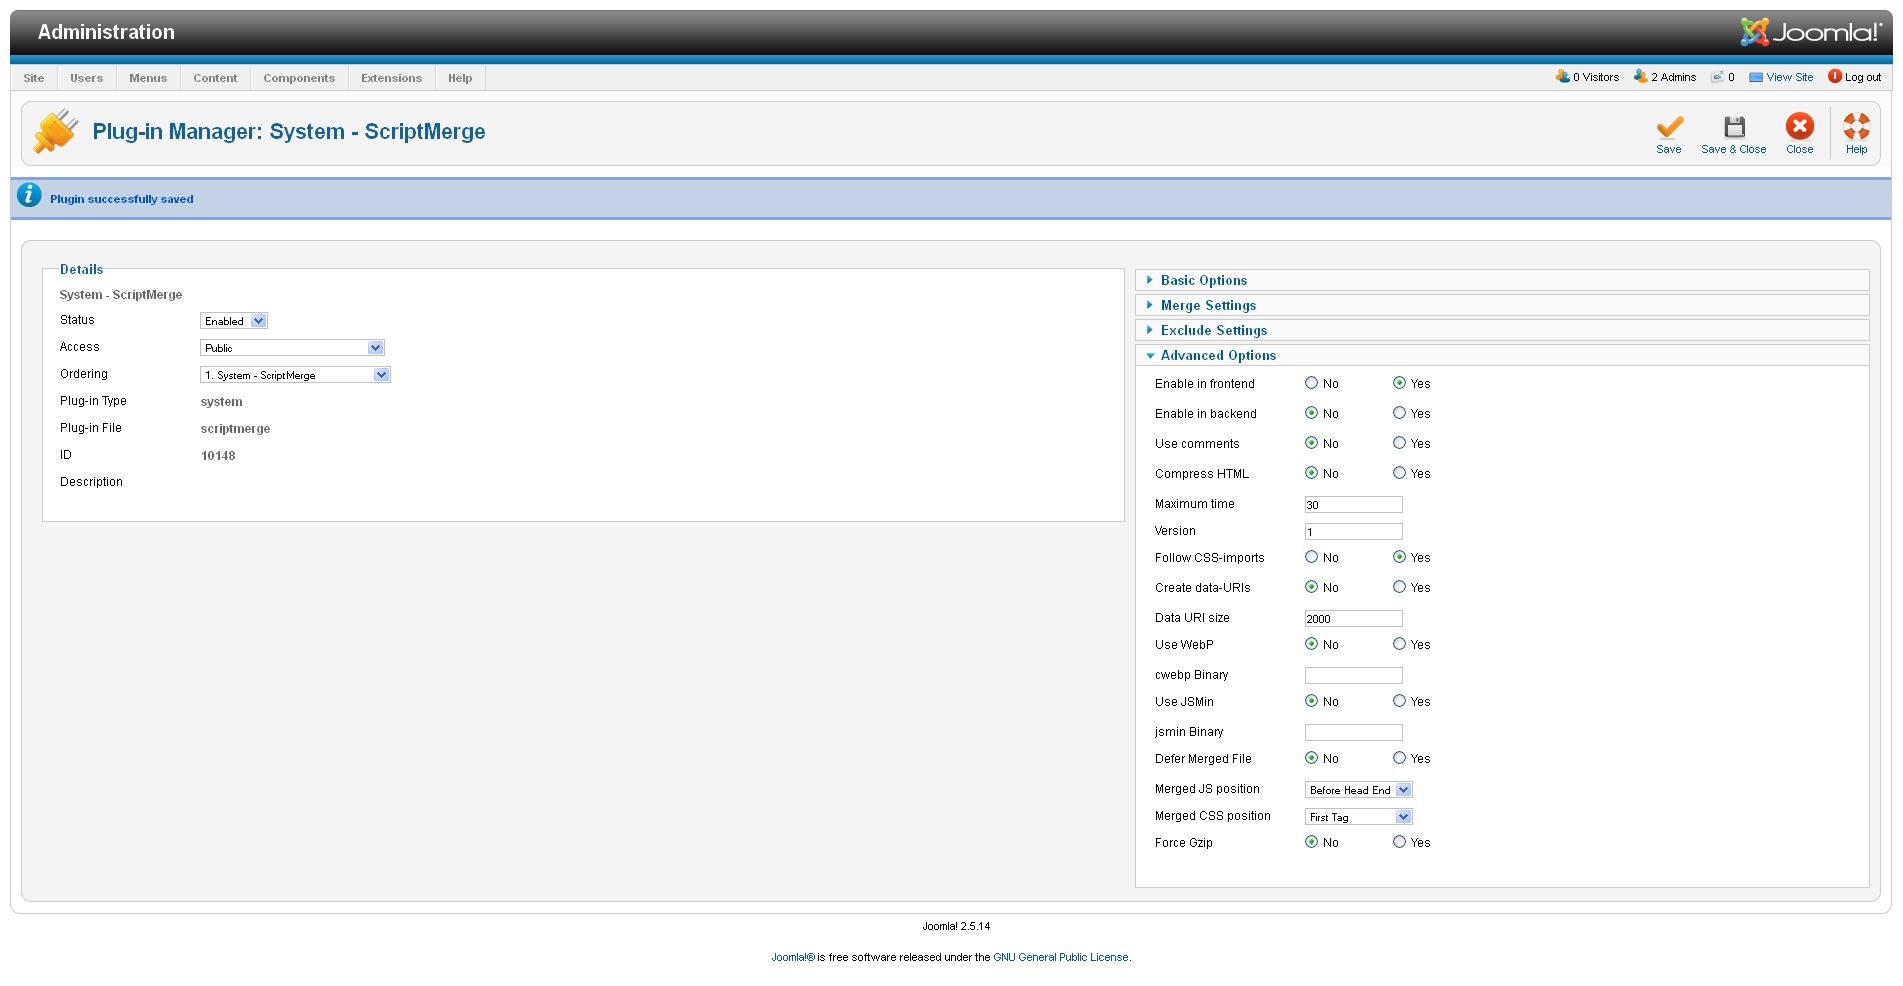Open the Extensions menu
This screenshot has width=1903, height=986.
[391, 78]
